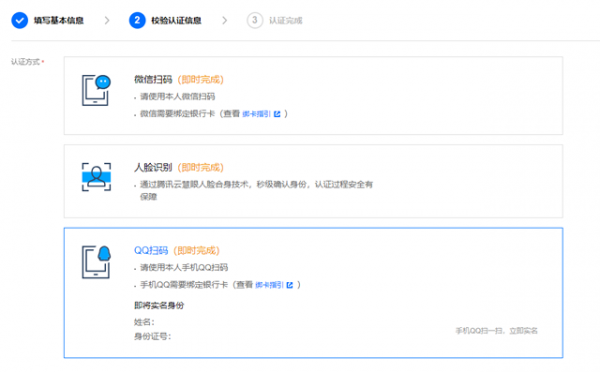This screenshot has width=600, height=372.
Task: Open 绑卡指引 link in QQ card
Action: click(269, 285)
